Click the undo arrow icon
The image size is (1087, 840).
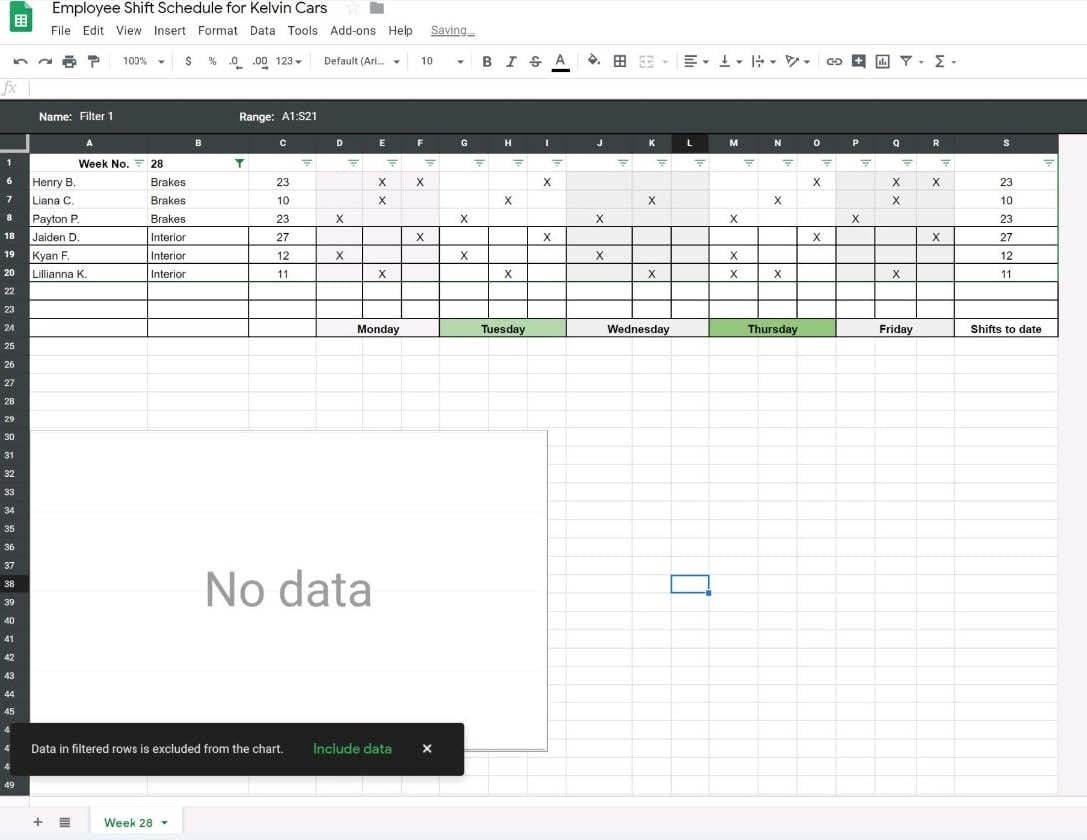click(x=20, y=61)
